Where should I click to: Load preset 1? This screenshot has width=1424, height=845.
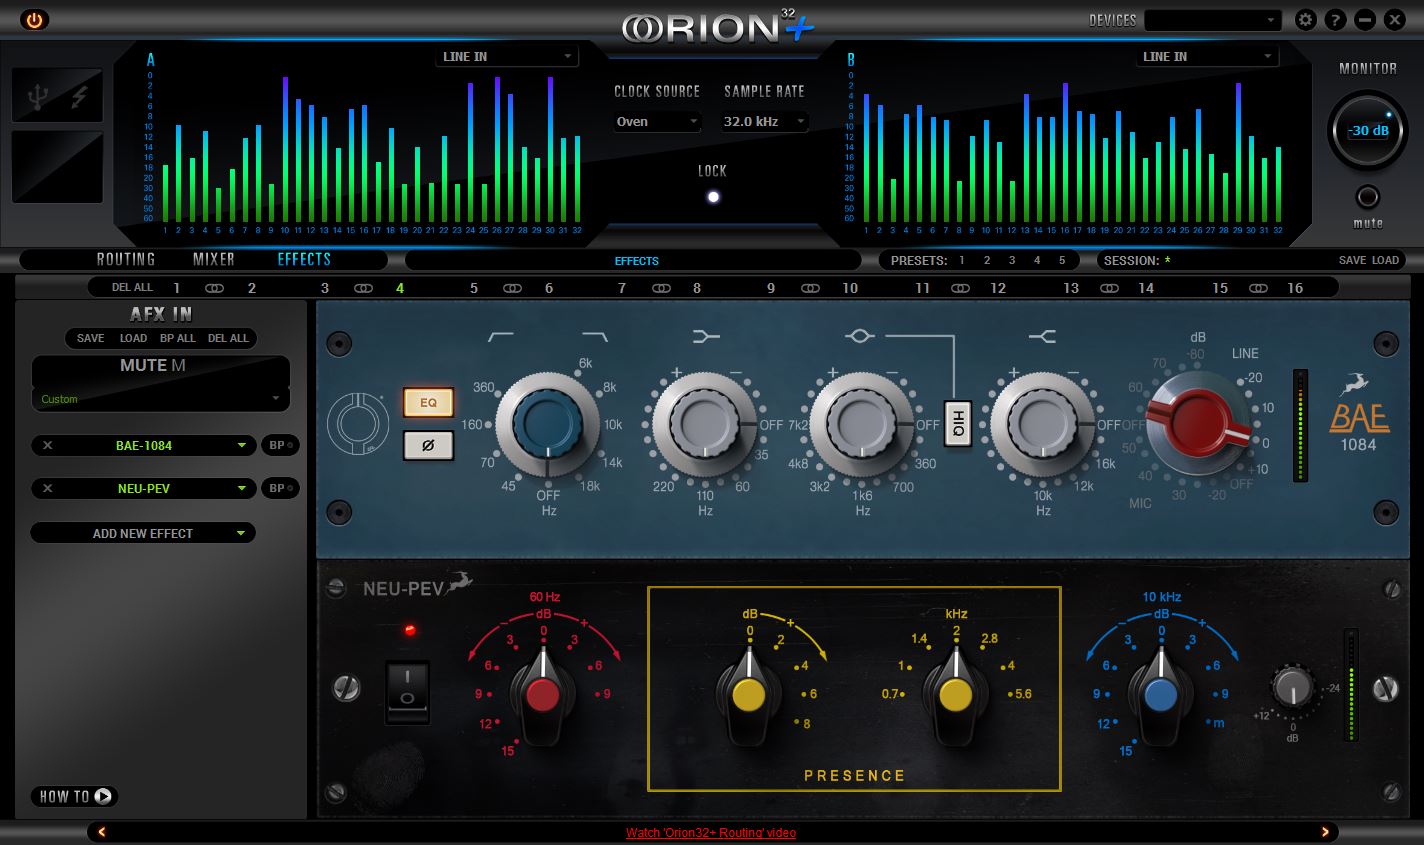[962, 260]
